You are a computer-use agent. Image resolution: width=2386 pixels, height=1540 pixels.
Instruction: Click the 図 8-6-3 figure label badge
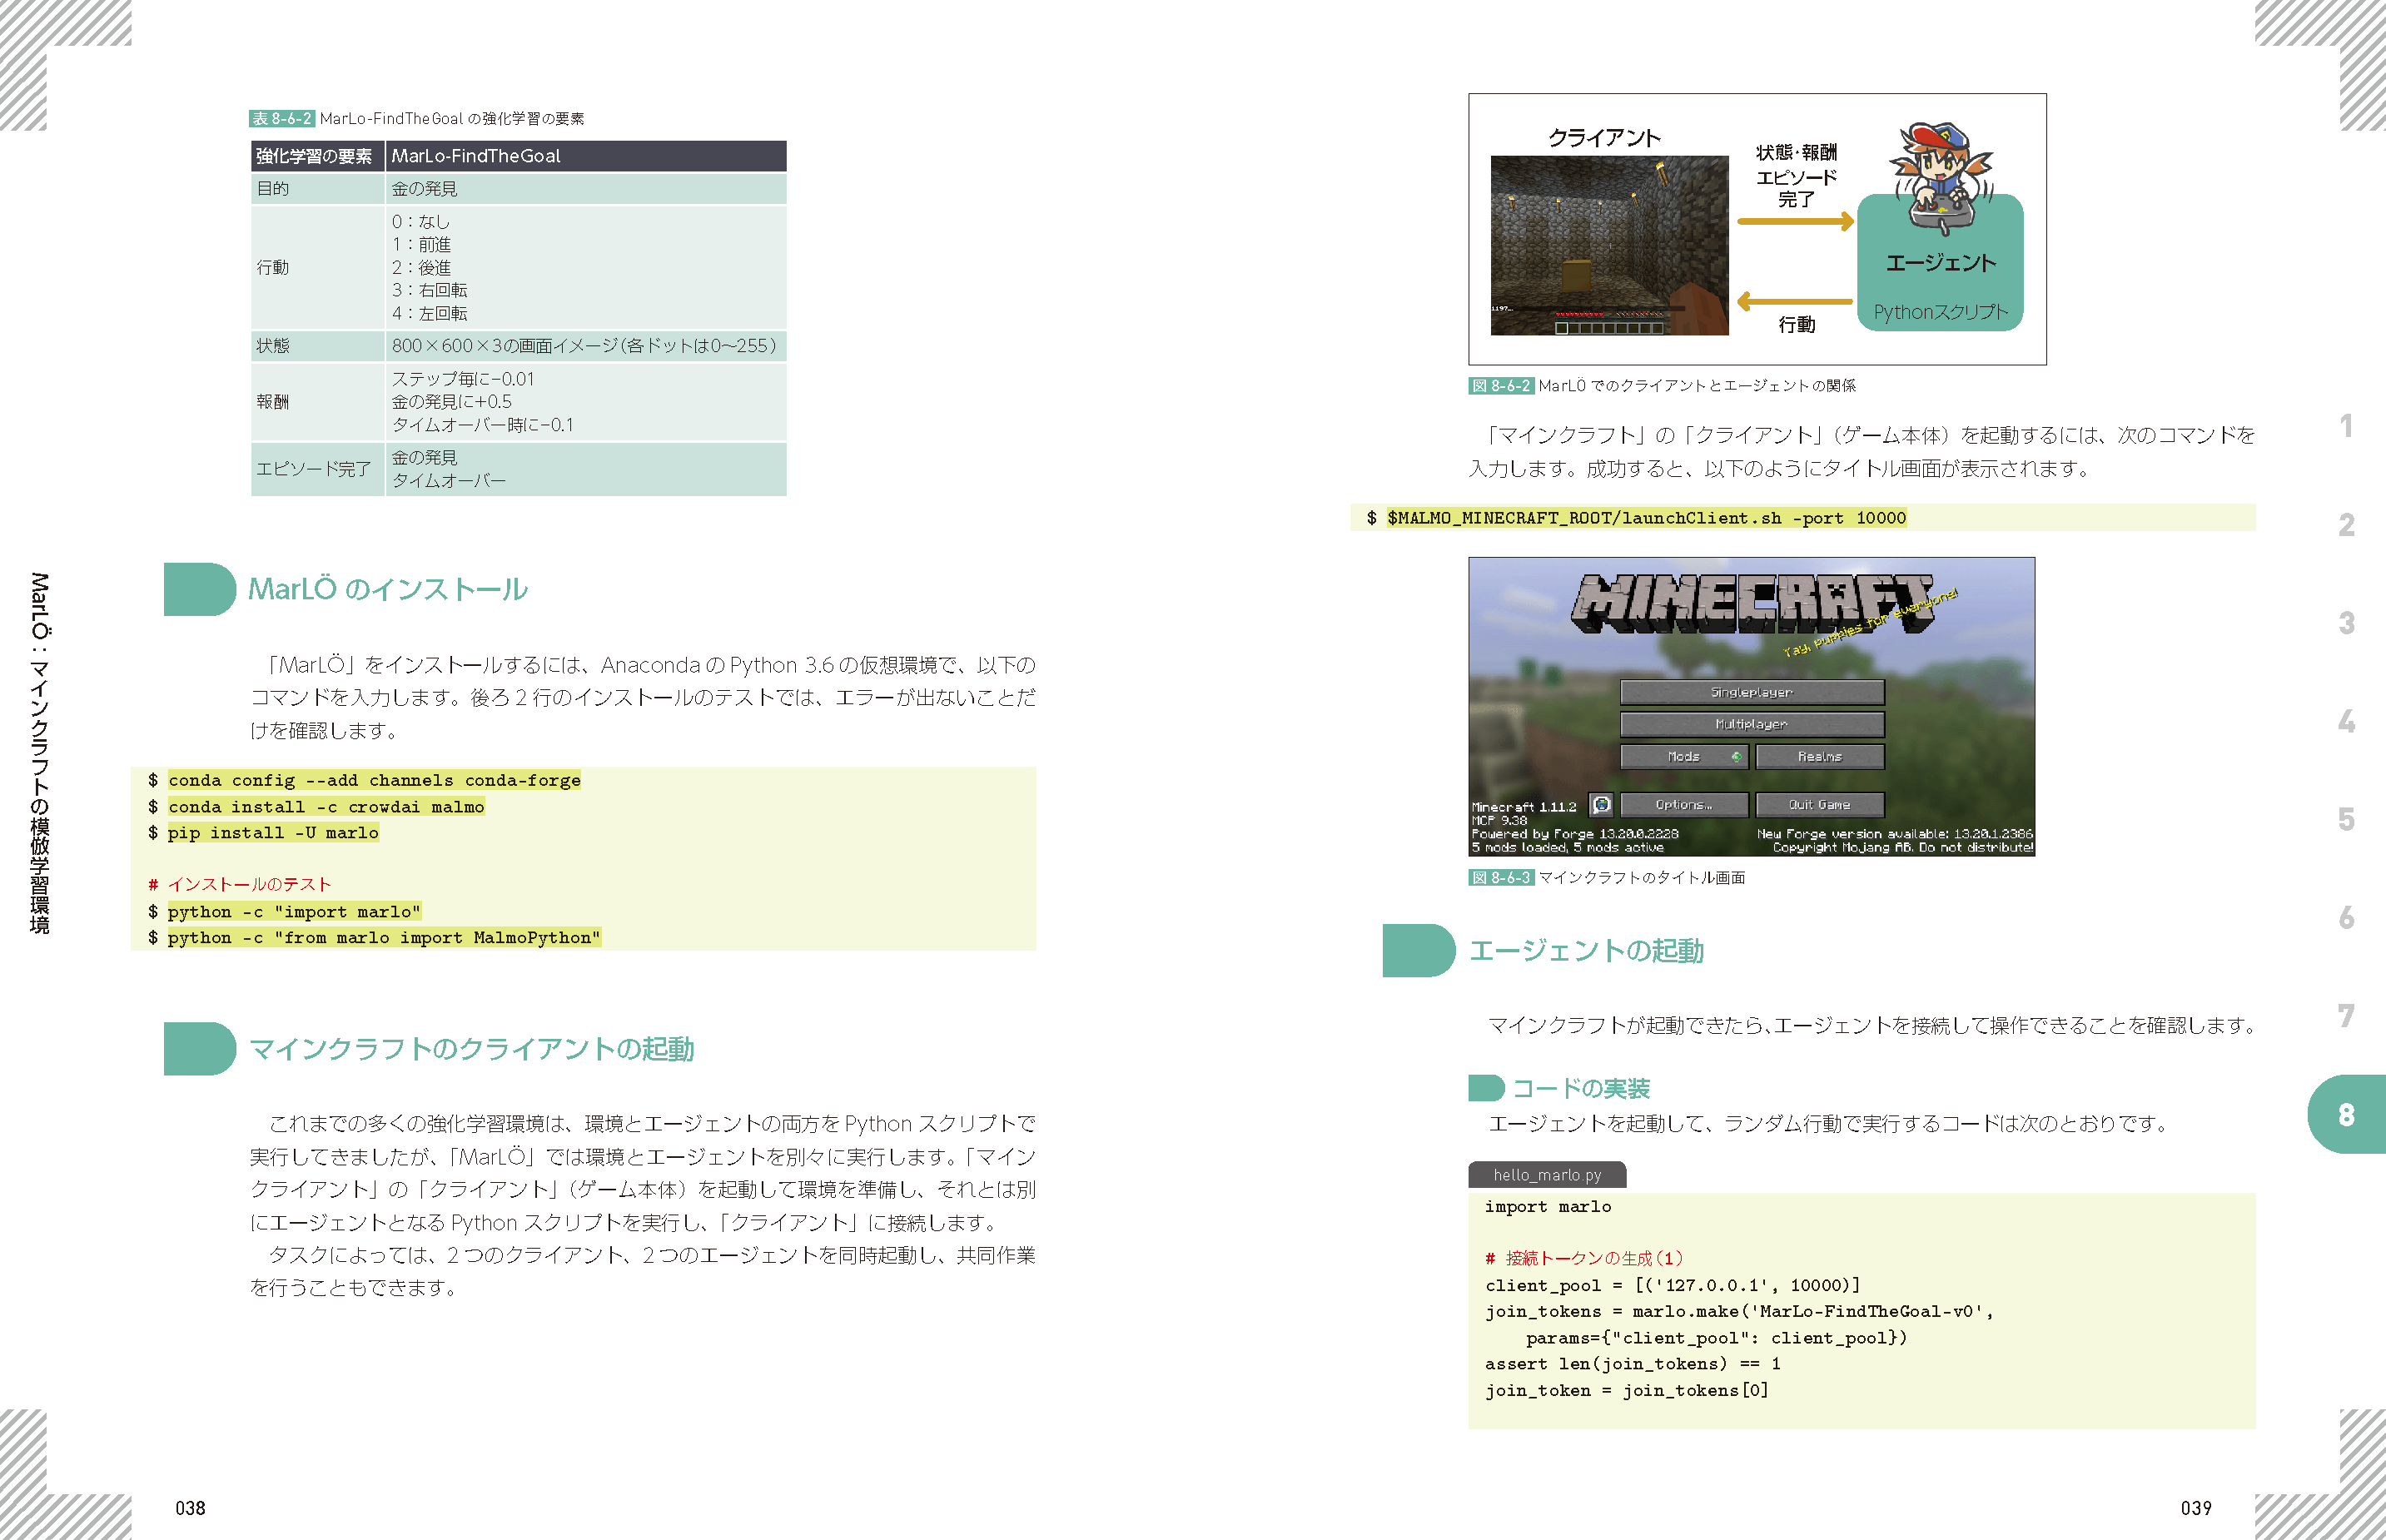[1501, 878]
